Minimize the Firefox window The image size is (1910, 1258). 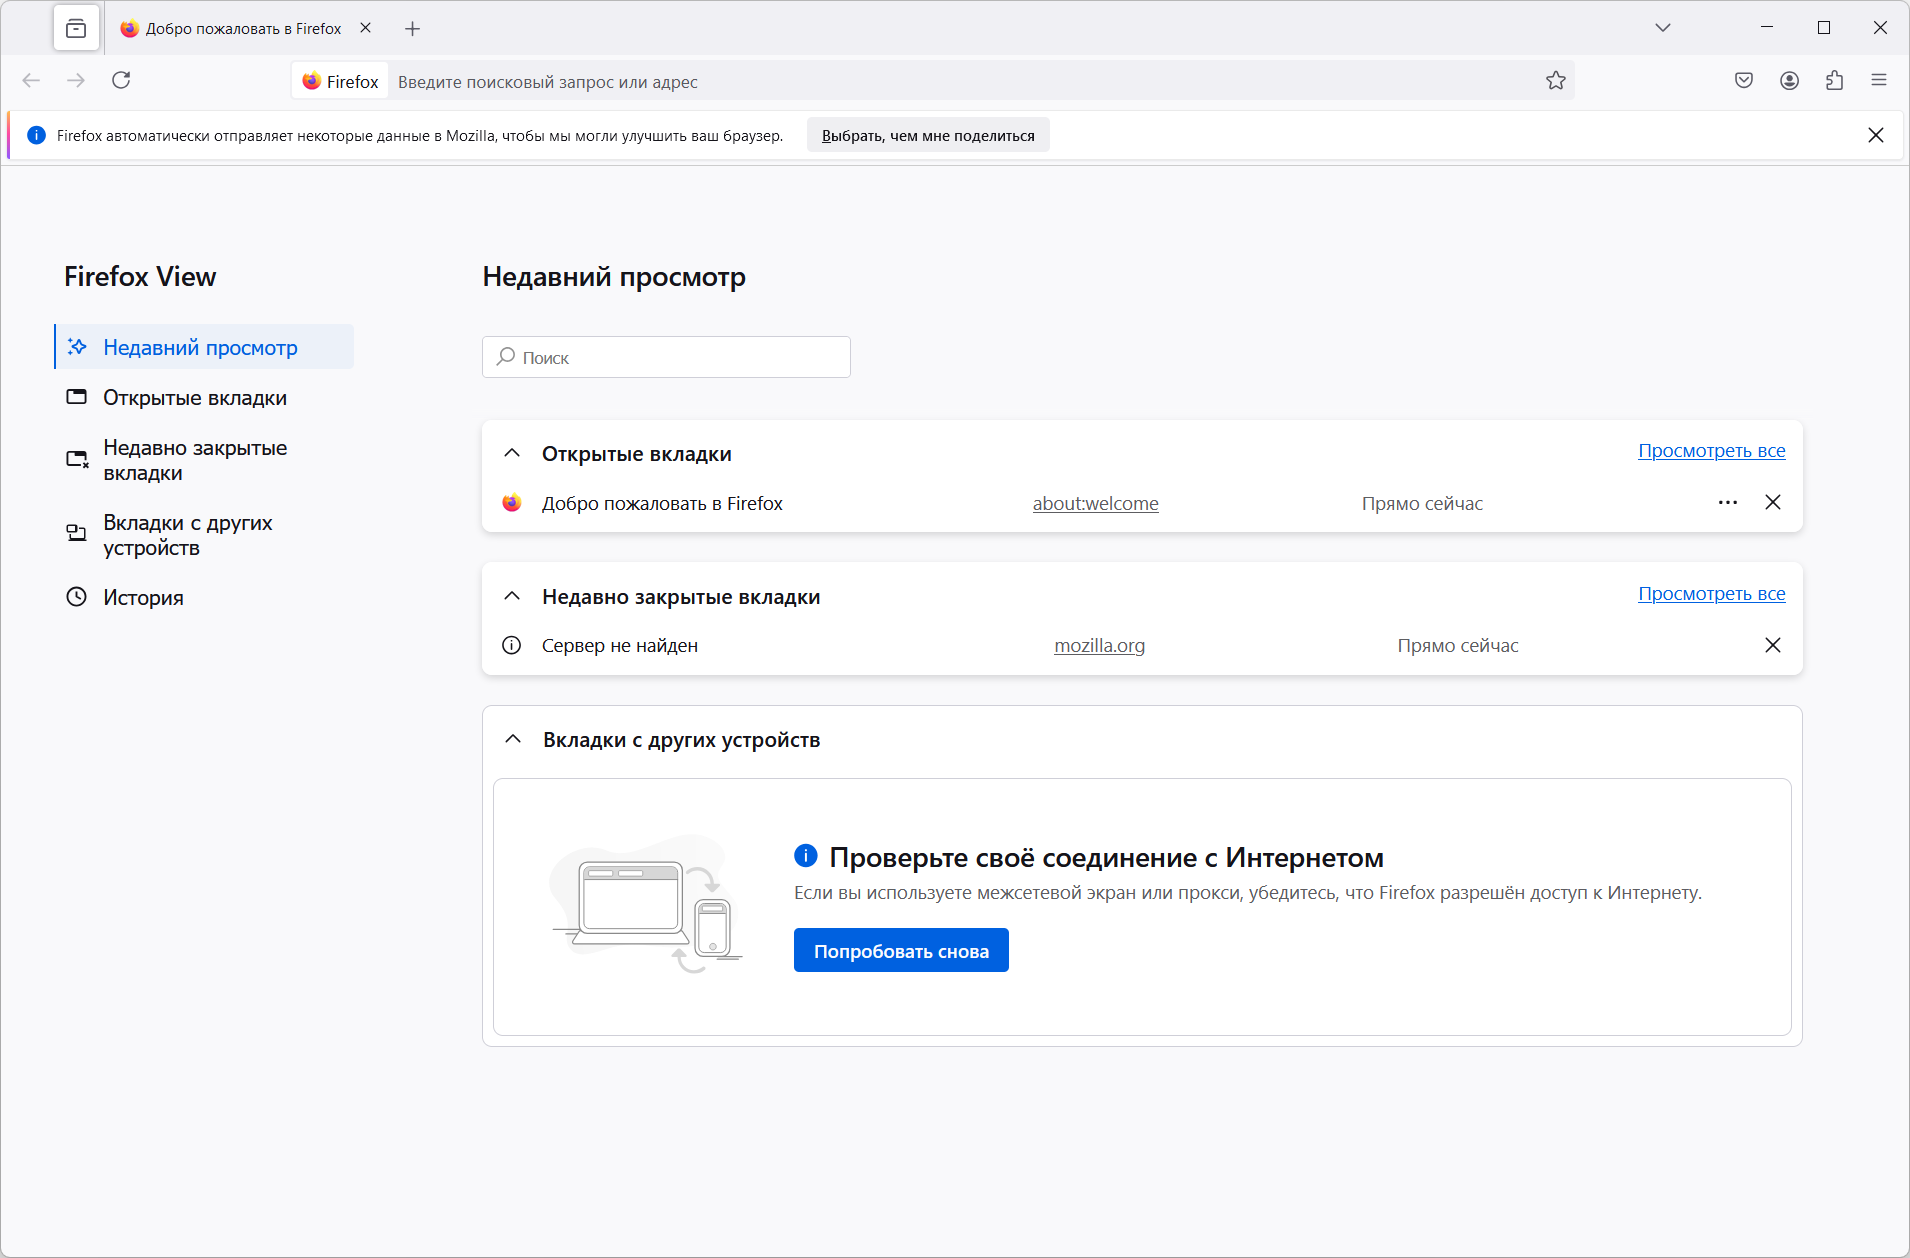[x=1767, y=28]
